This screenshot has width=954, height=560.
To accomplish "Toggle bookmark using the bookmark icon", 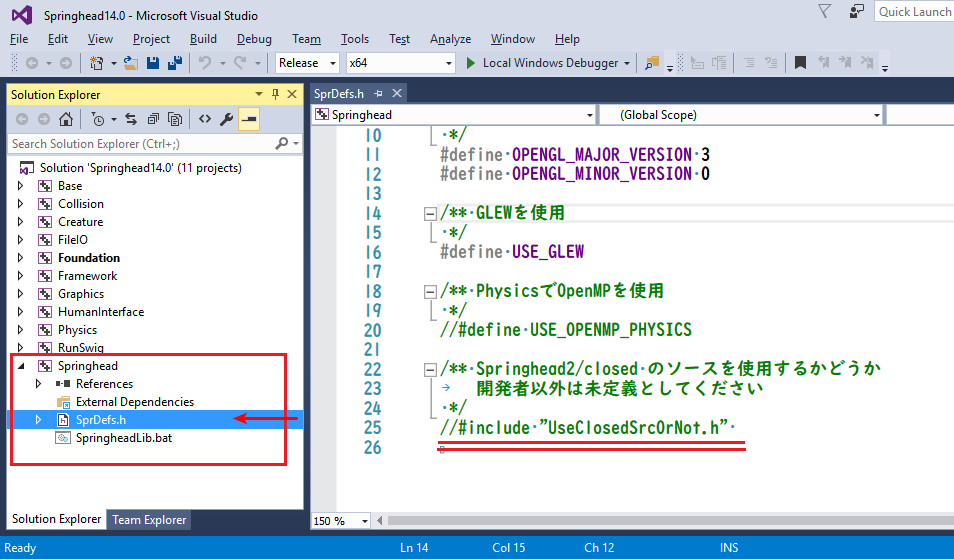I will 800,63.
